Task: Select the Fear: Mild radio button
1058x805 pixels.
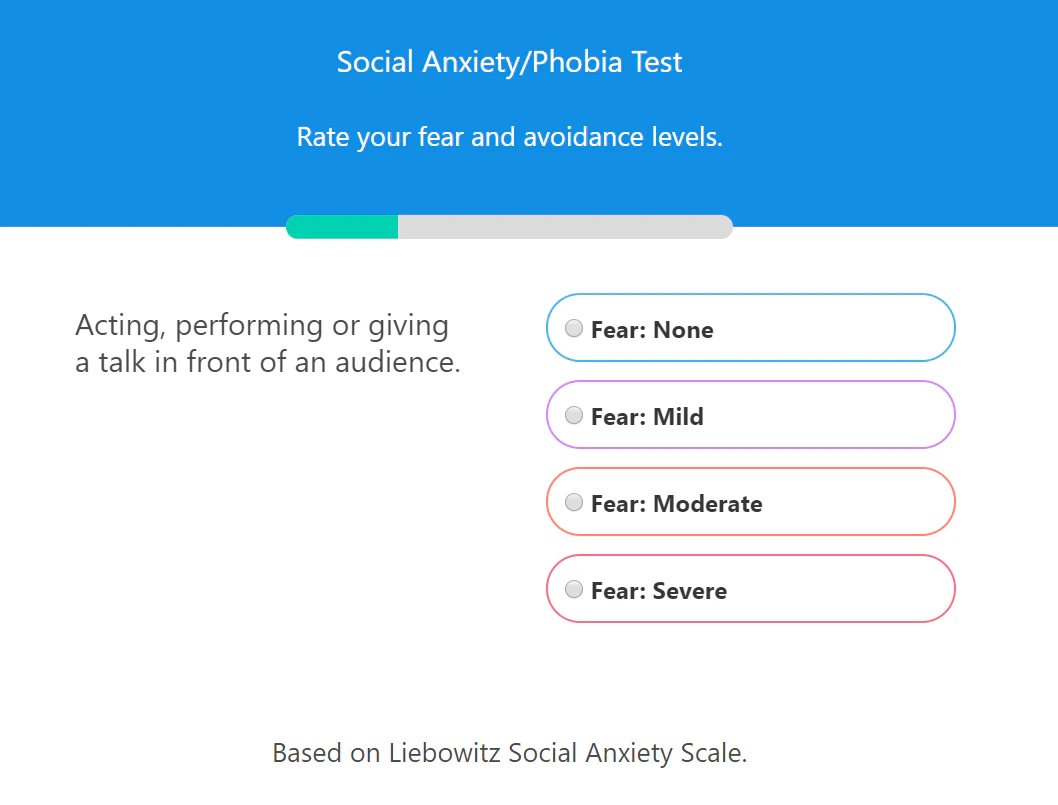Action: click(574, 415)
